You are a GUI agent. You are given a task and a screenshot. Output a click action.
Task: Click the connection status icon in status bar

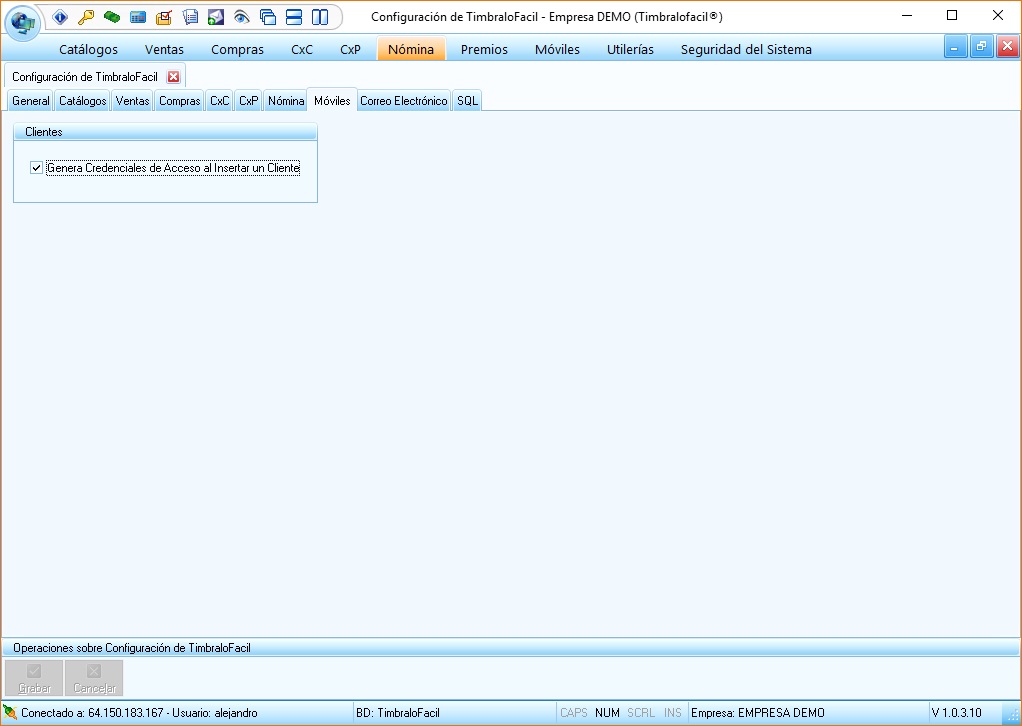click(10, 712)
